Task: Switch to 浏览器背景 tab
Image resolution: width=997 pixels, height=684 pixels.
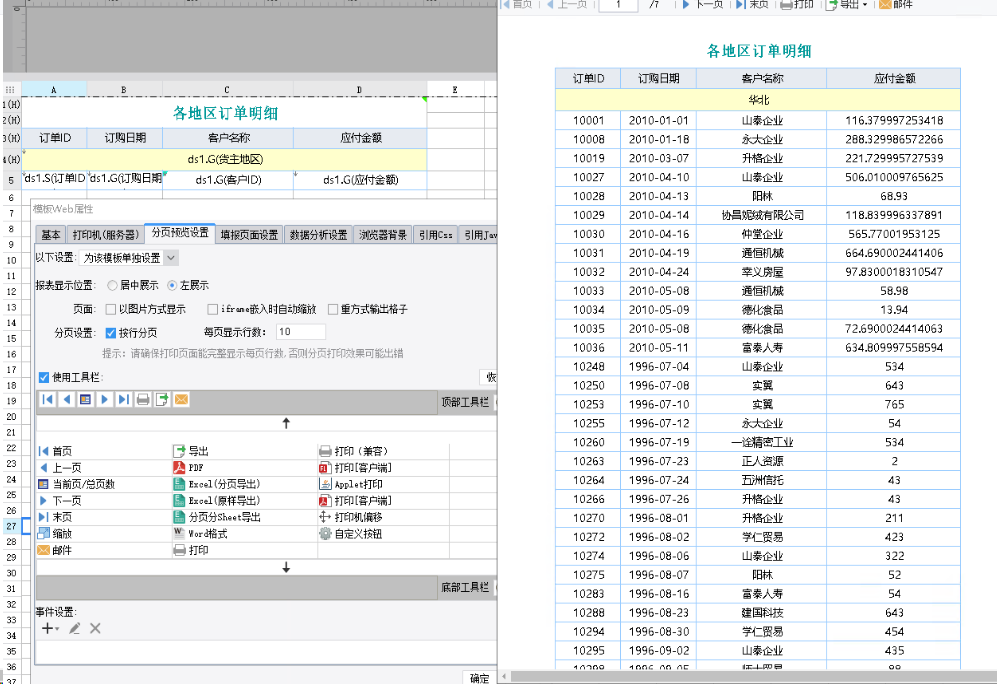Action: [383, 235]
